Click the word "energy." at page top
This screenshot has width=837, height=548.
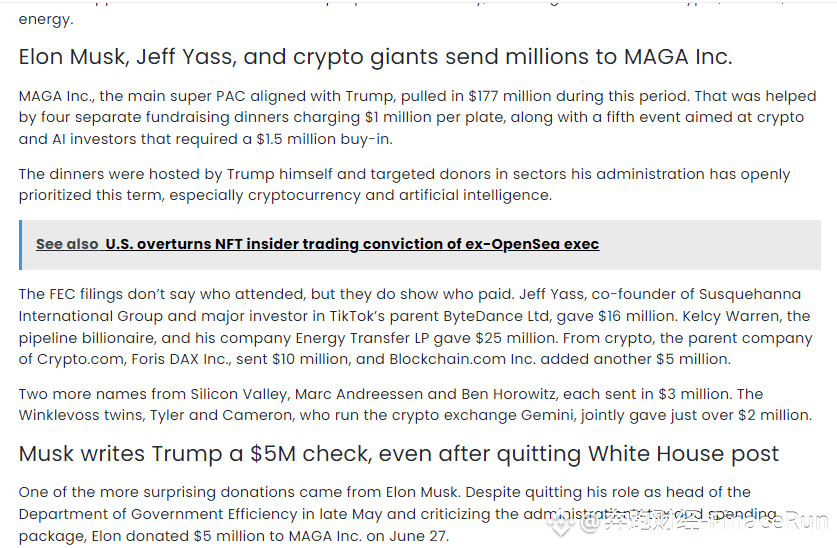point(45,20)
